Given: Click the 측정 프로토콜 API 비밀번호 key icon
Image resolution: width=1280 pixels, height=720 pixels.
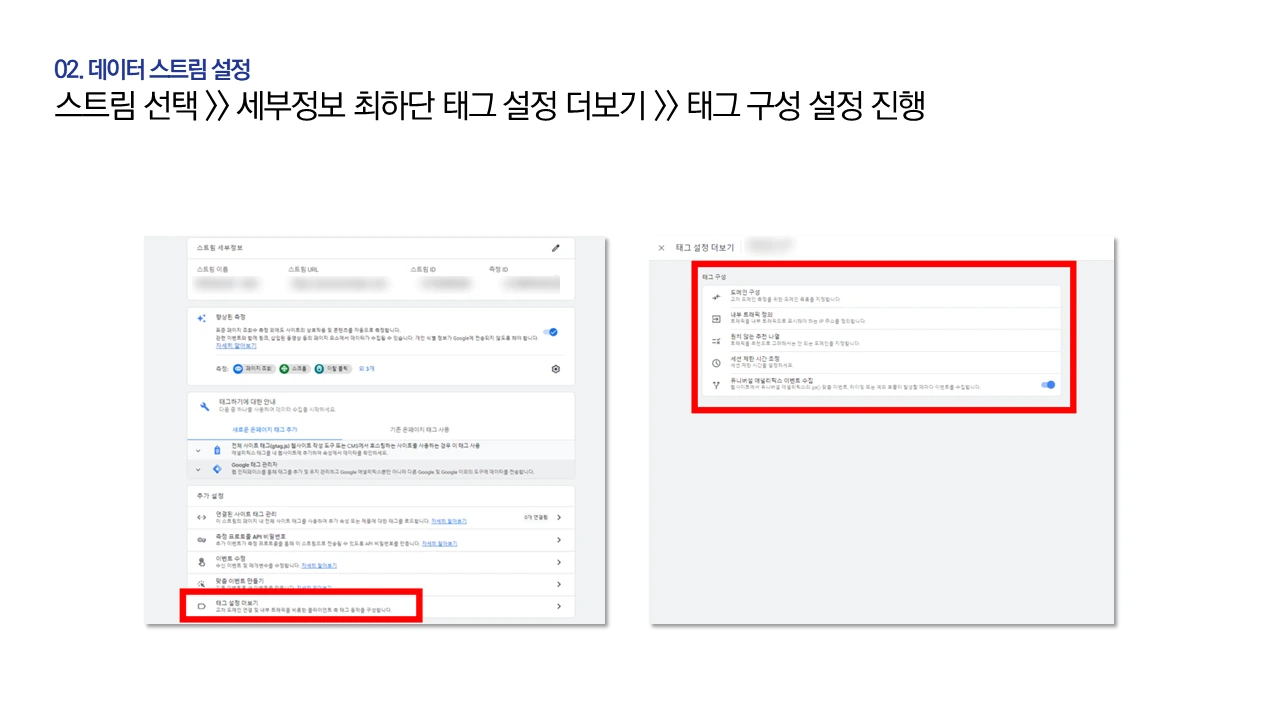Looking at the screenshot, I should pyautogui.click(x=201, y=541).
